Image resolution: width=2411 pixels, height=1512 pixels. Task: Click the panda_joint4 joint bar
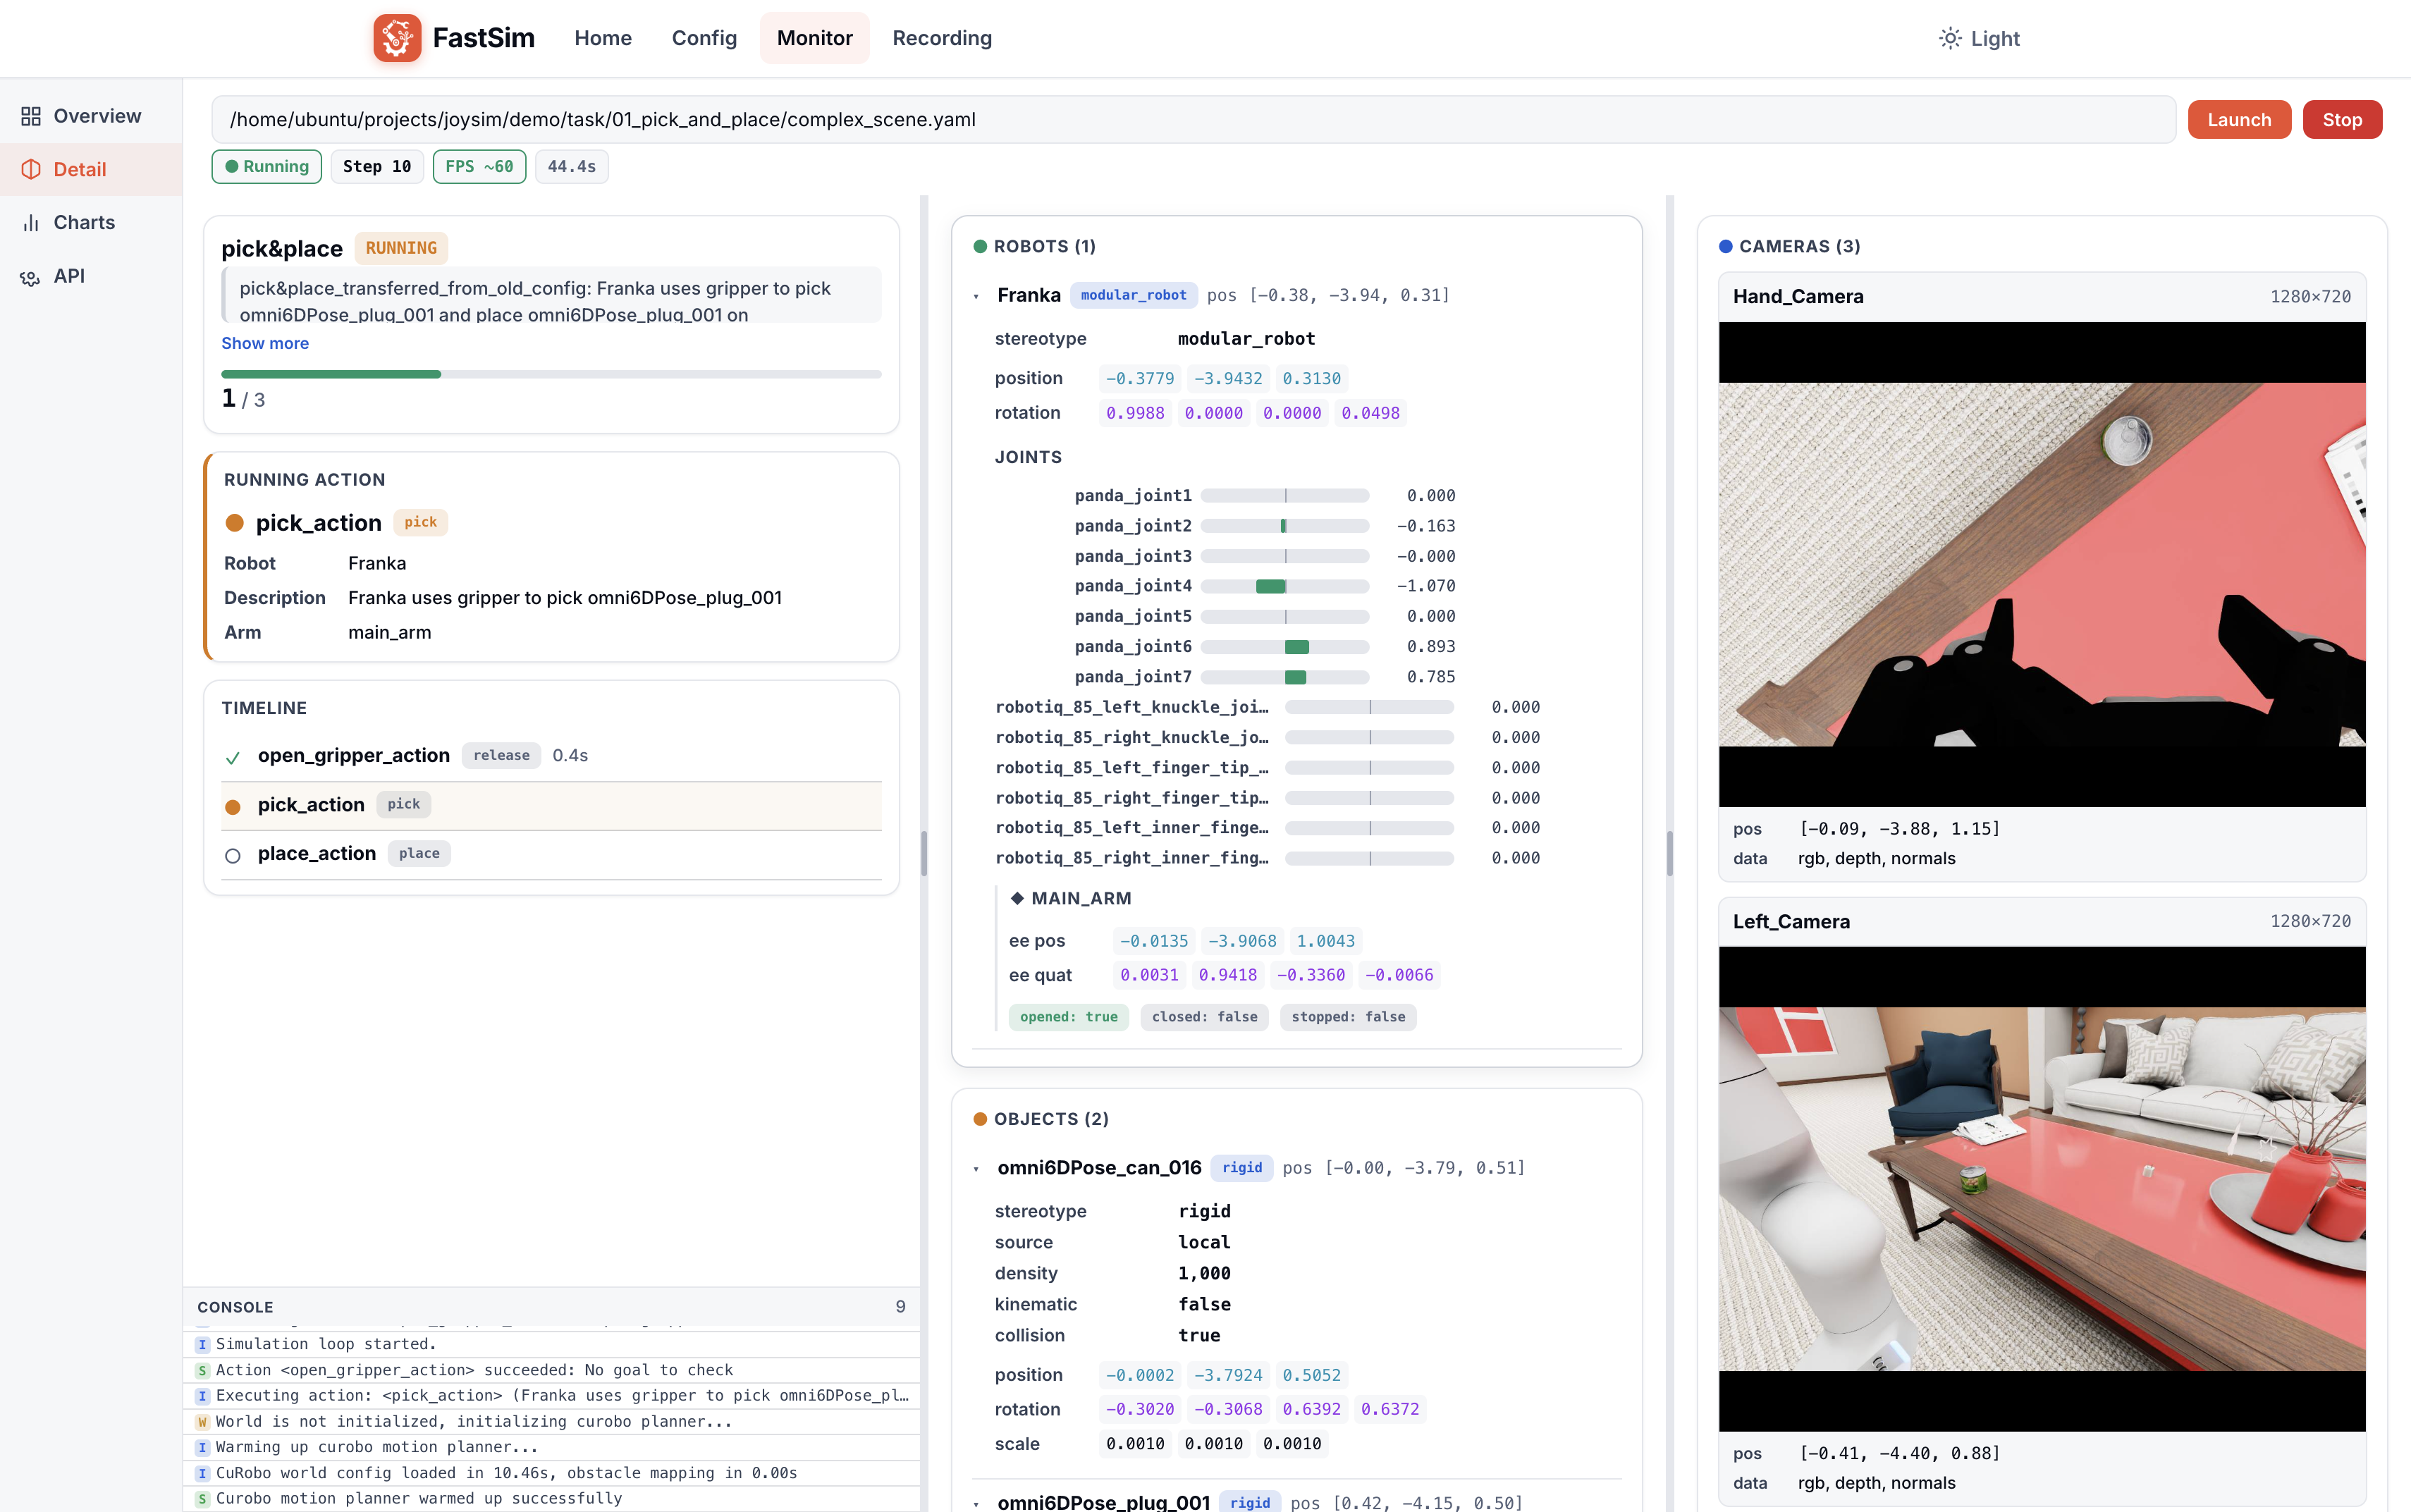tap(1284, 586)
